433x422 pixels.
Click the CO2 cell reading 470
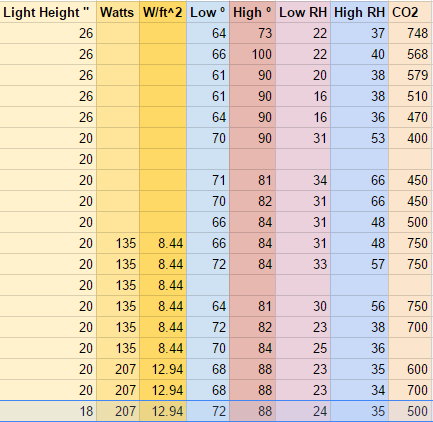pyautogui.click(x=411, y=117)
